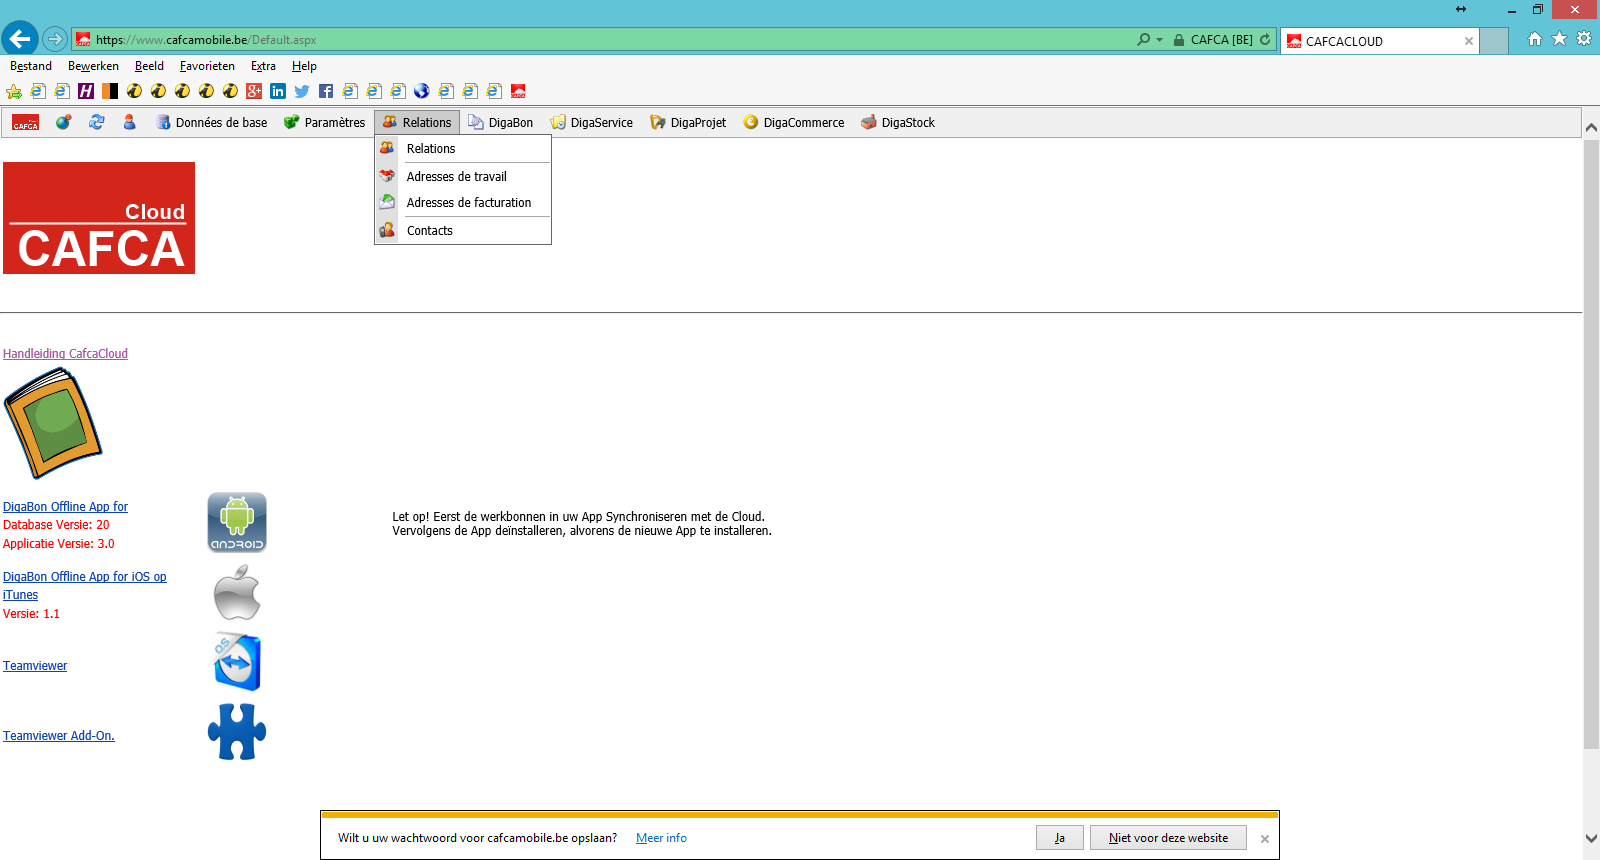Expand the address bar autocomplete dropdown arrow

pos(1159,40)
